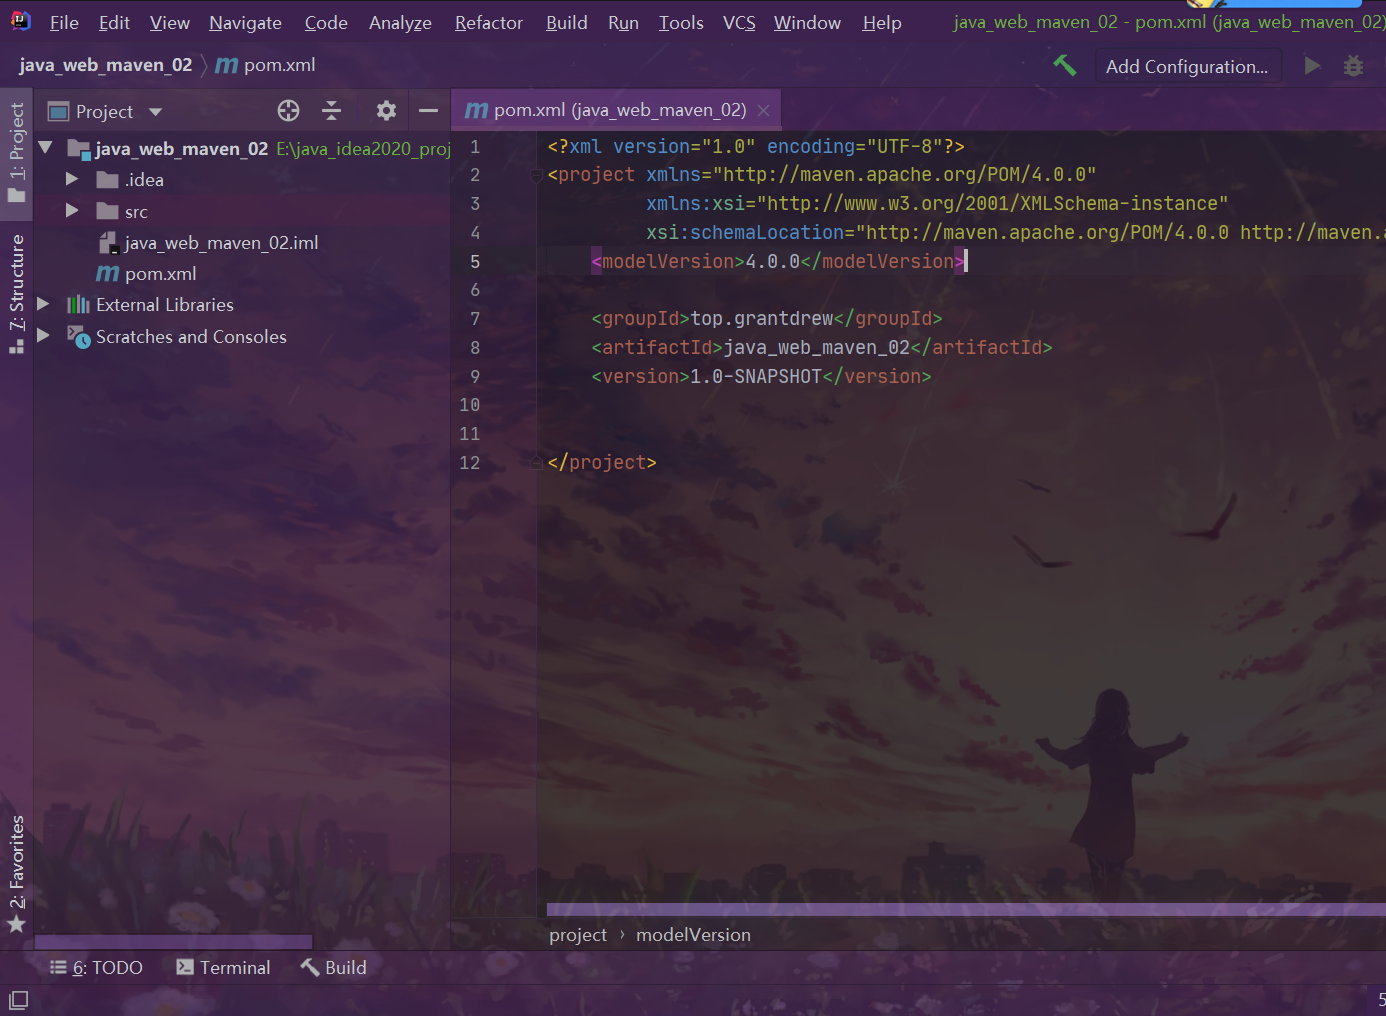Open the Window menu
This screenshot has height=1016, width=1386.
807,22
